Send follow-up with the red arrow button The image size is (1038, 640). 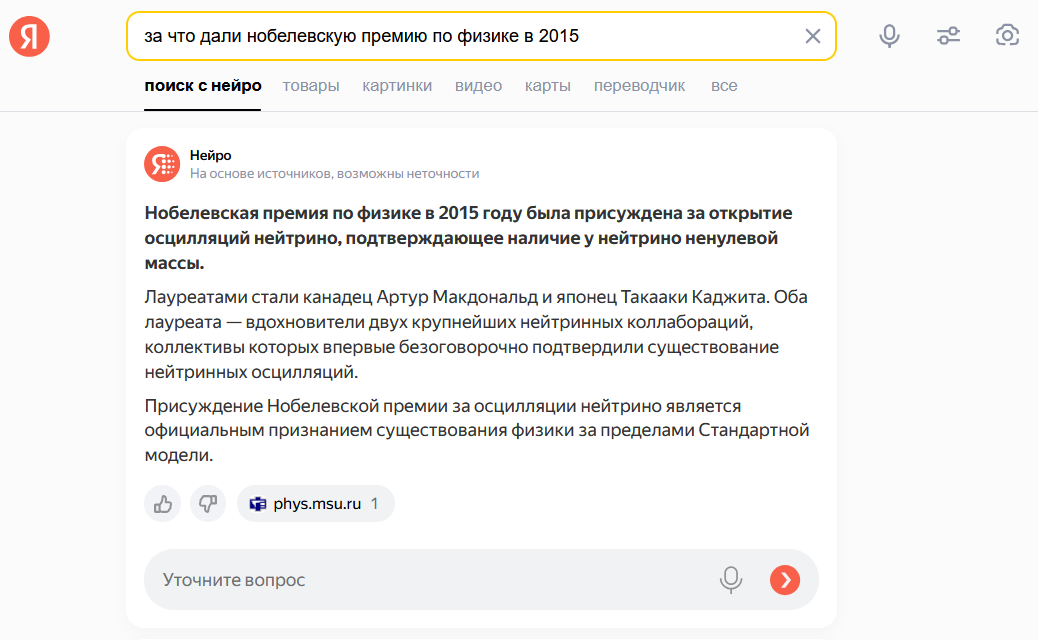pos(784,580)
